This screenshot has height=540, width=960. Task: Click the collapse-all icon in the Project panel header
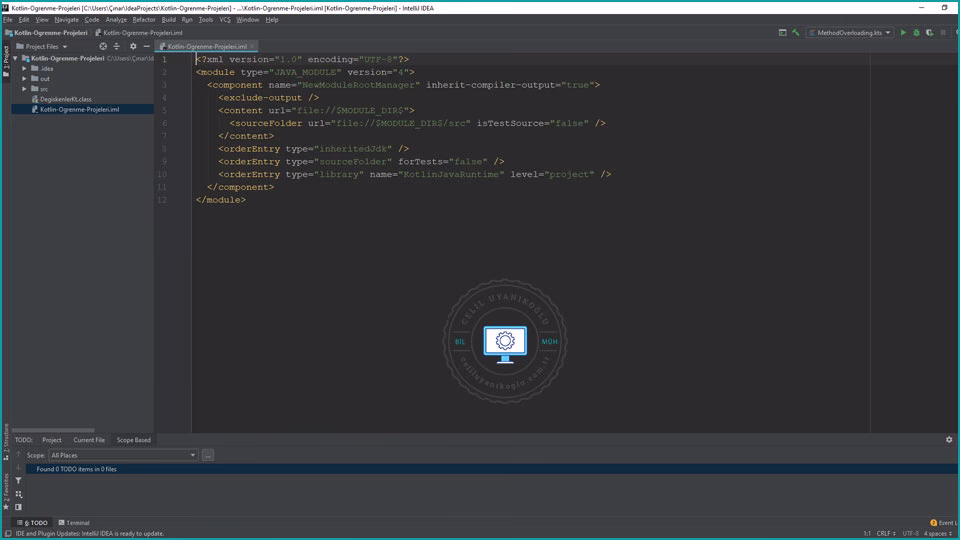116,47
